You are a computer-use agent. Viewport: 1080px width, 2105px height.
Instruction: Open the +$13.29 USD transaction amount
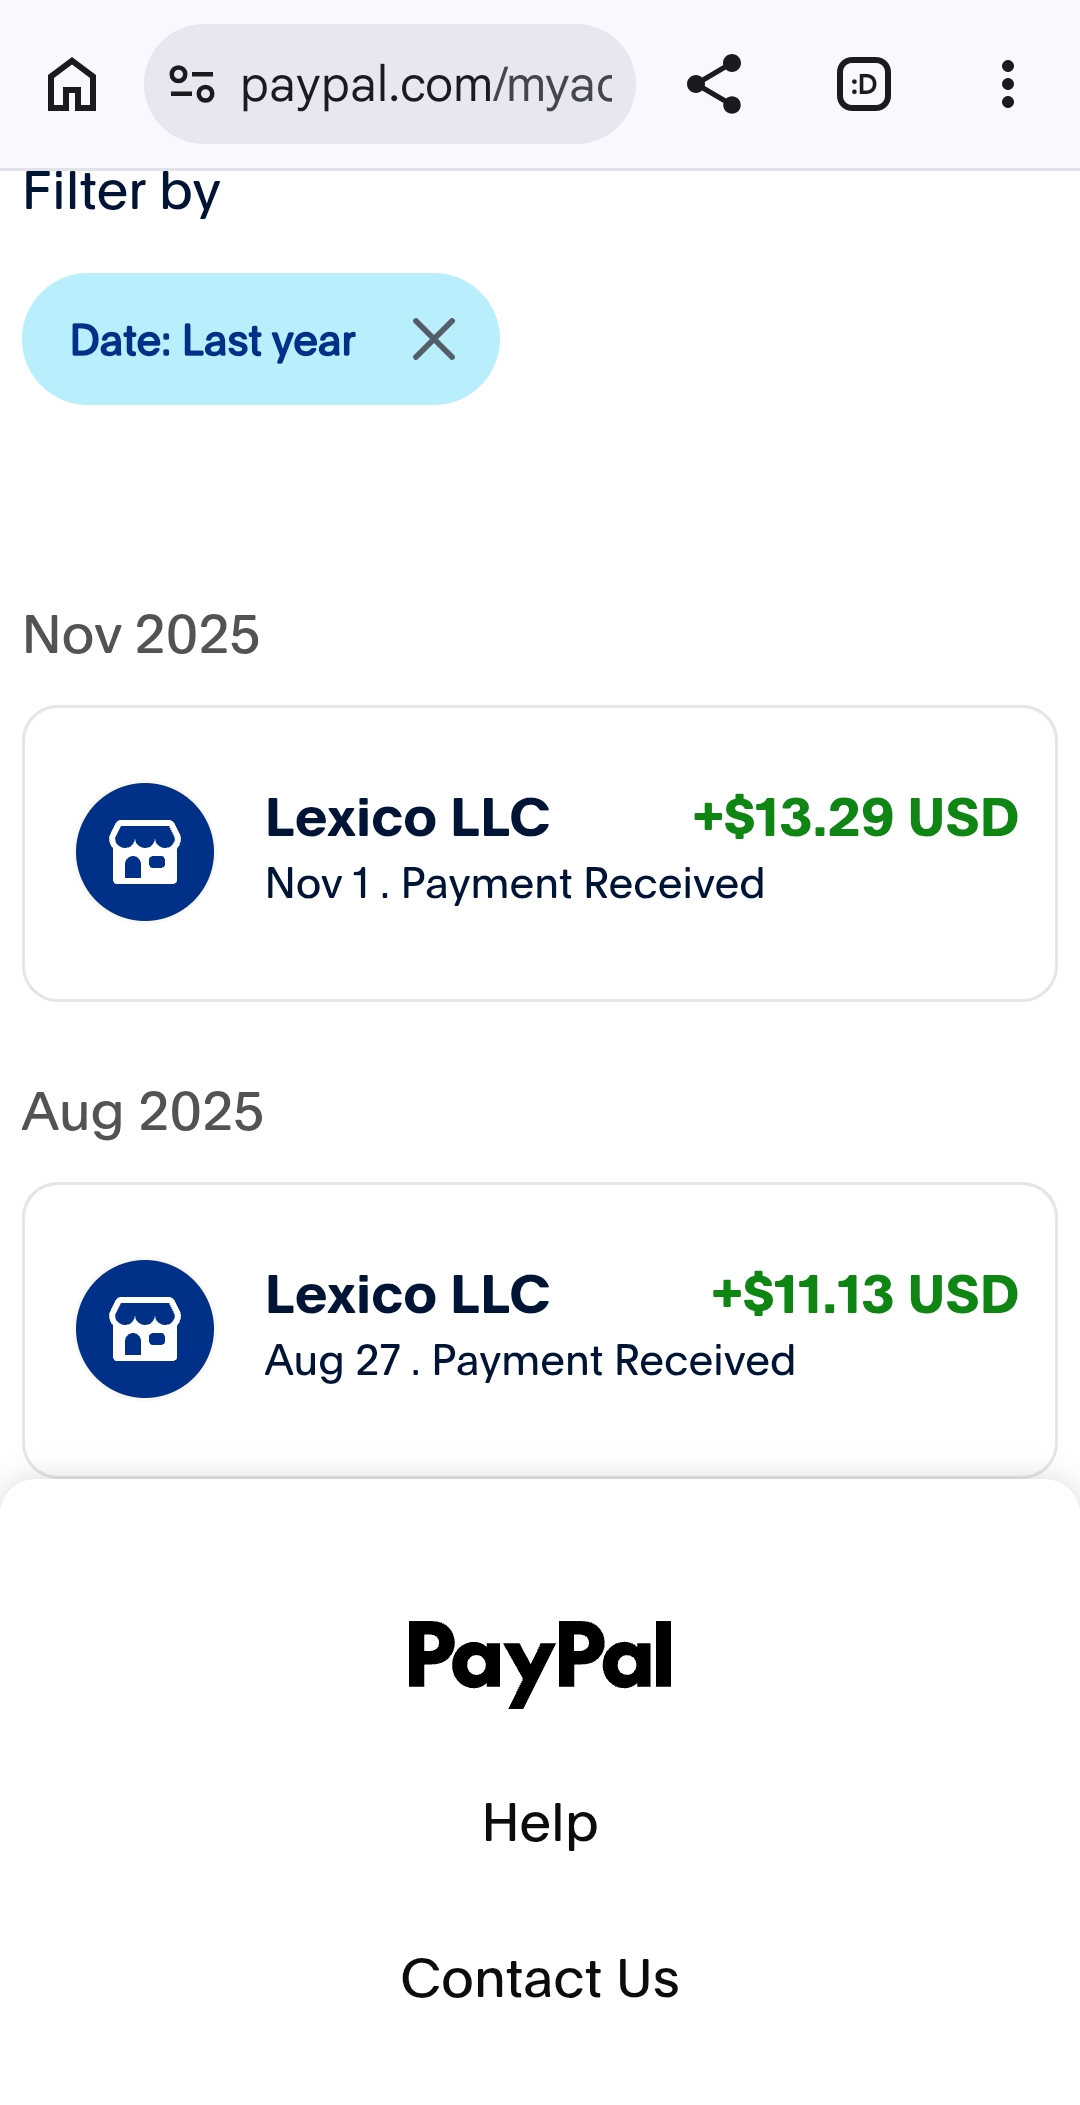tap(856, 817)
